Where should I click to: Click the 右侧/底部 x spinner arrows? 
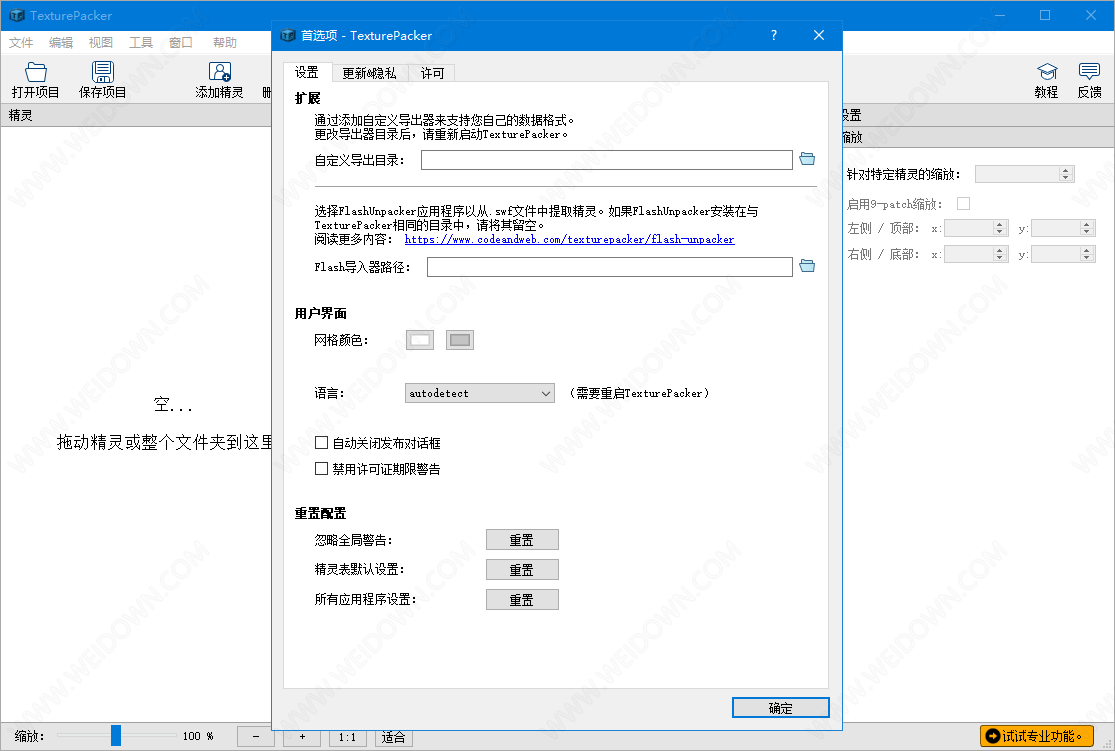1000,254
